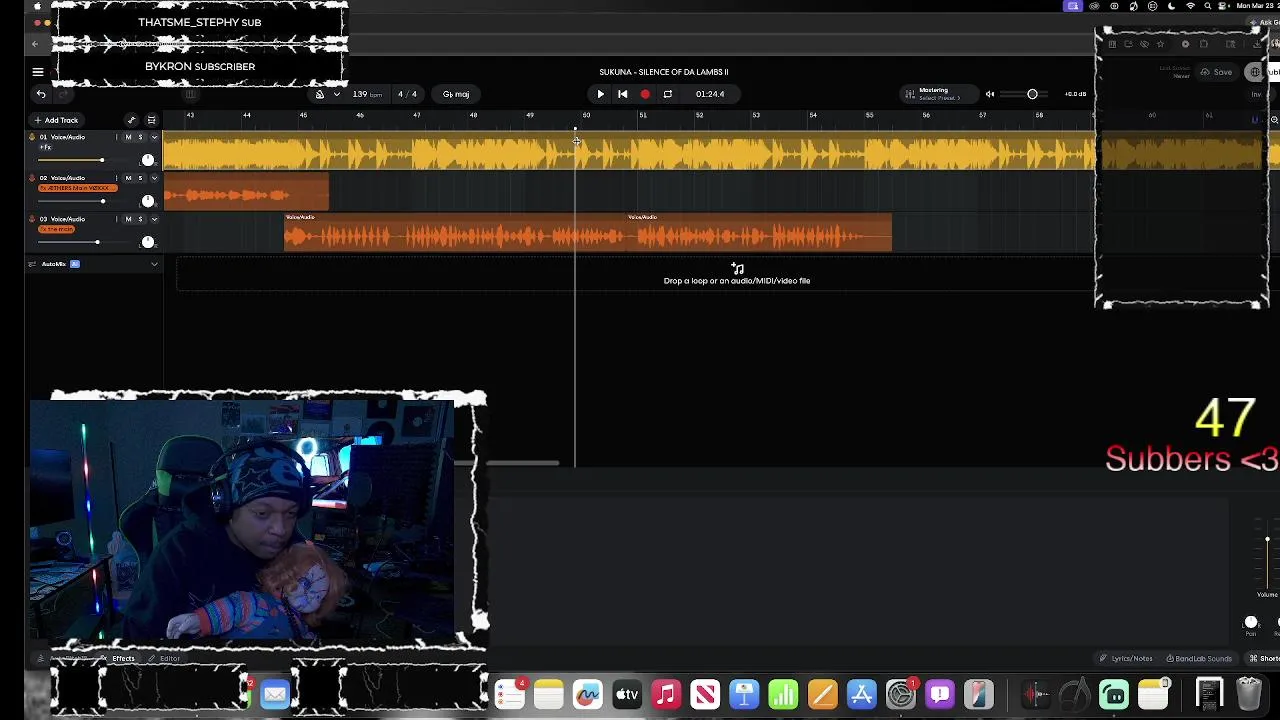
Task: Toggle cycle loop mode
Action: point(667,94)
